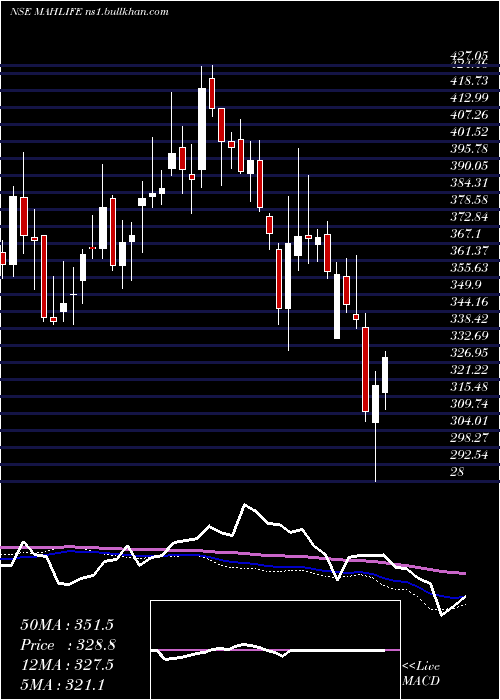
Task: Click the Price : 328.8 readout
Action: 68,645
